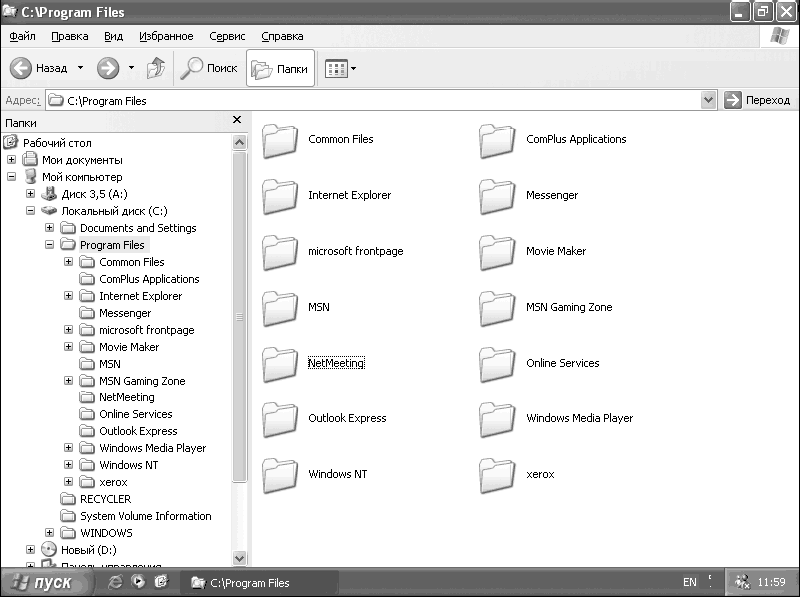Image resolution: width=800 pixels, height=597 pixels.
Task: Open the Файл menu
Action: click(x=22, y=36)
